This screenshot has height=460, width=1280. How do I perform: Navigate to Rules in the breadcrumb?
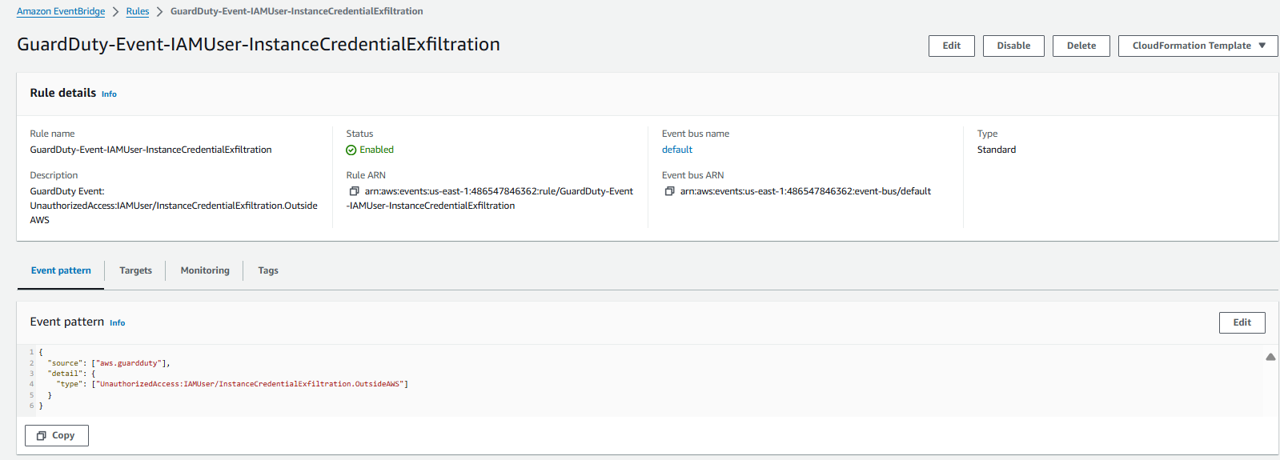pos(137,11)
